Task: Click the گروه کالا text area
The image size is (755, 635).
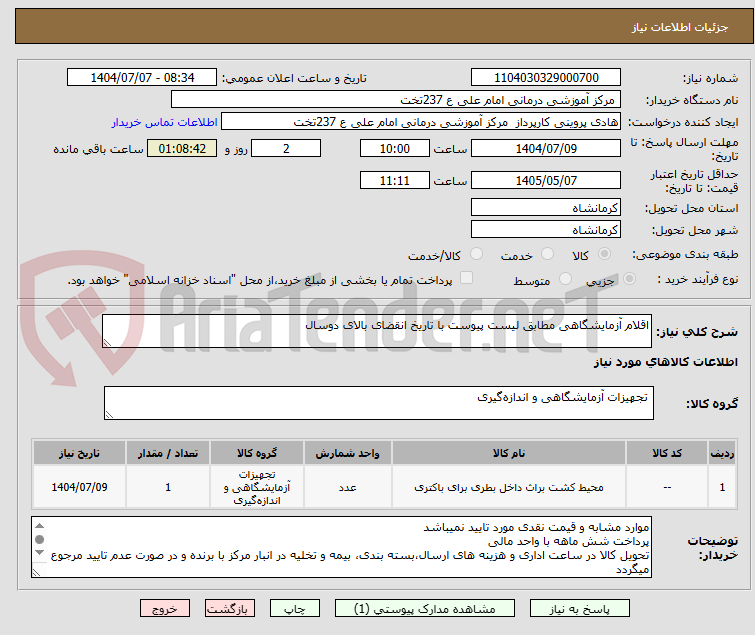Action: click(x=378, y=403)
